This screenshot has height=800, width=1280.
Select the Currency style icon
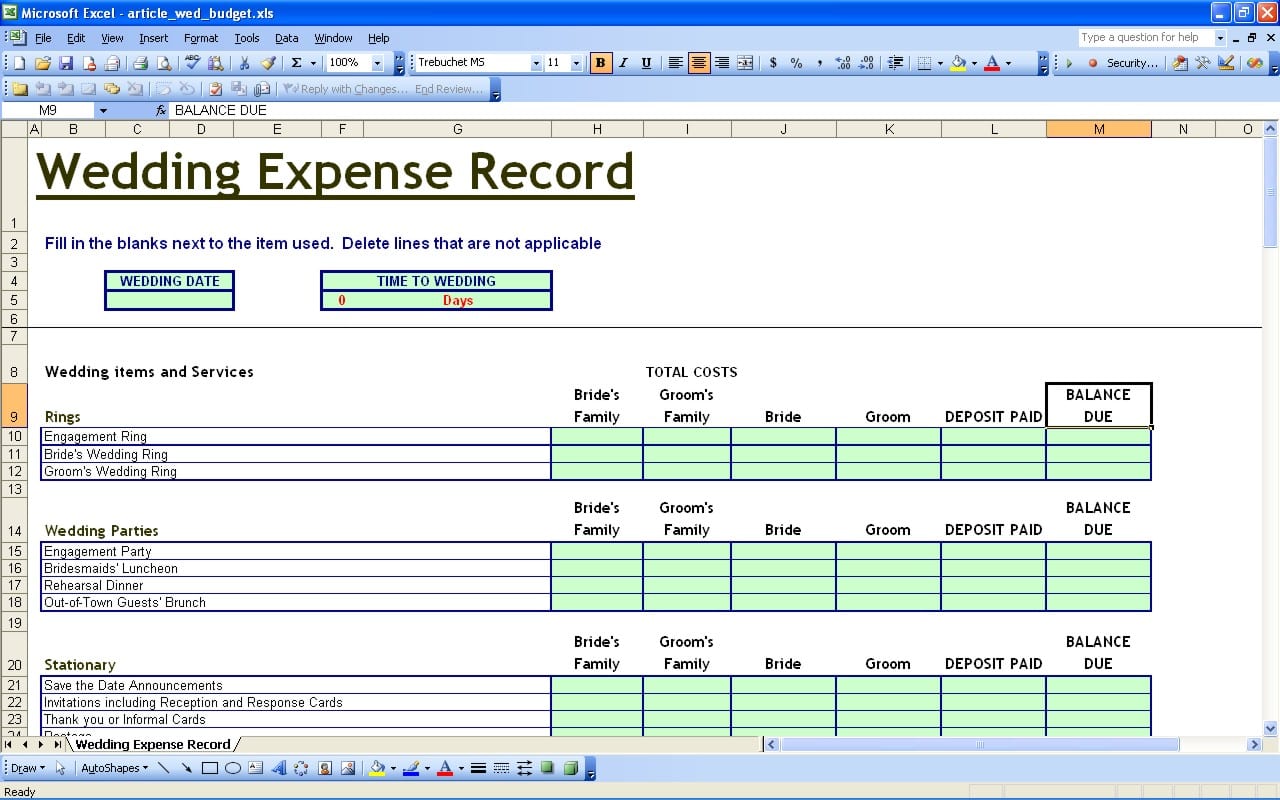[x=772, y=63]
